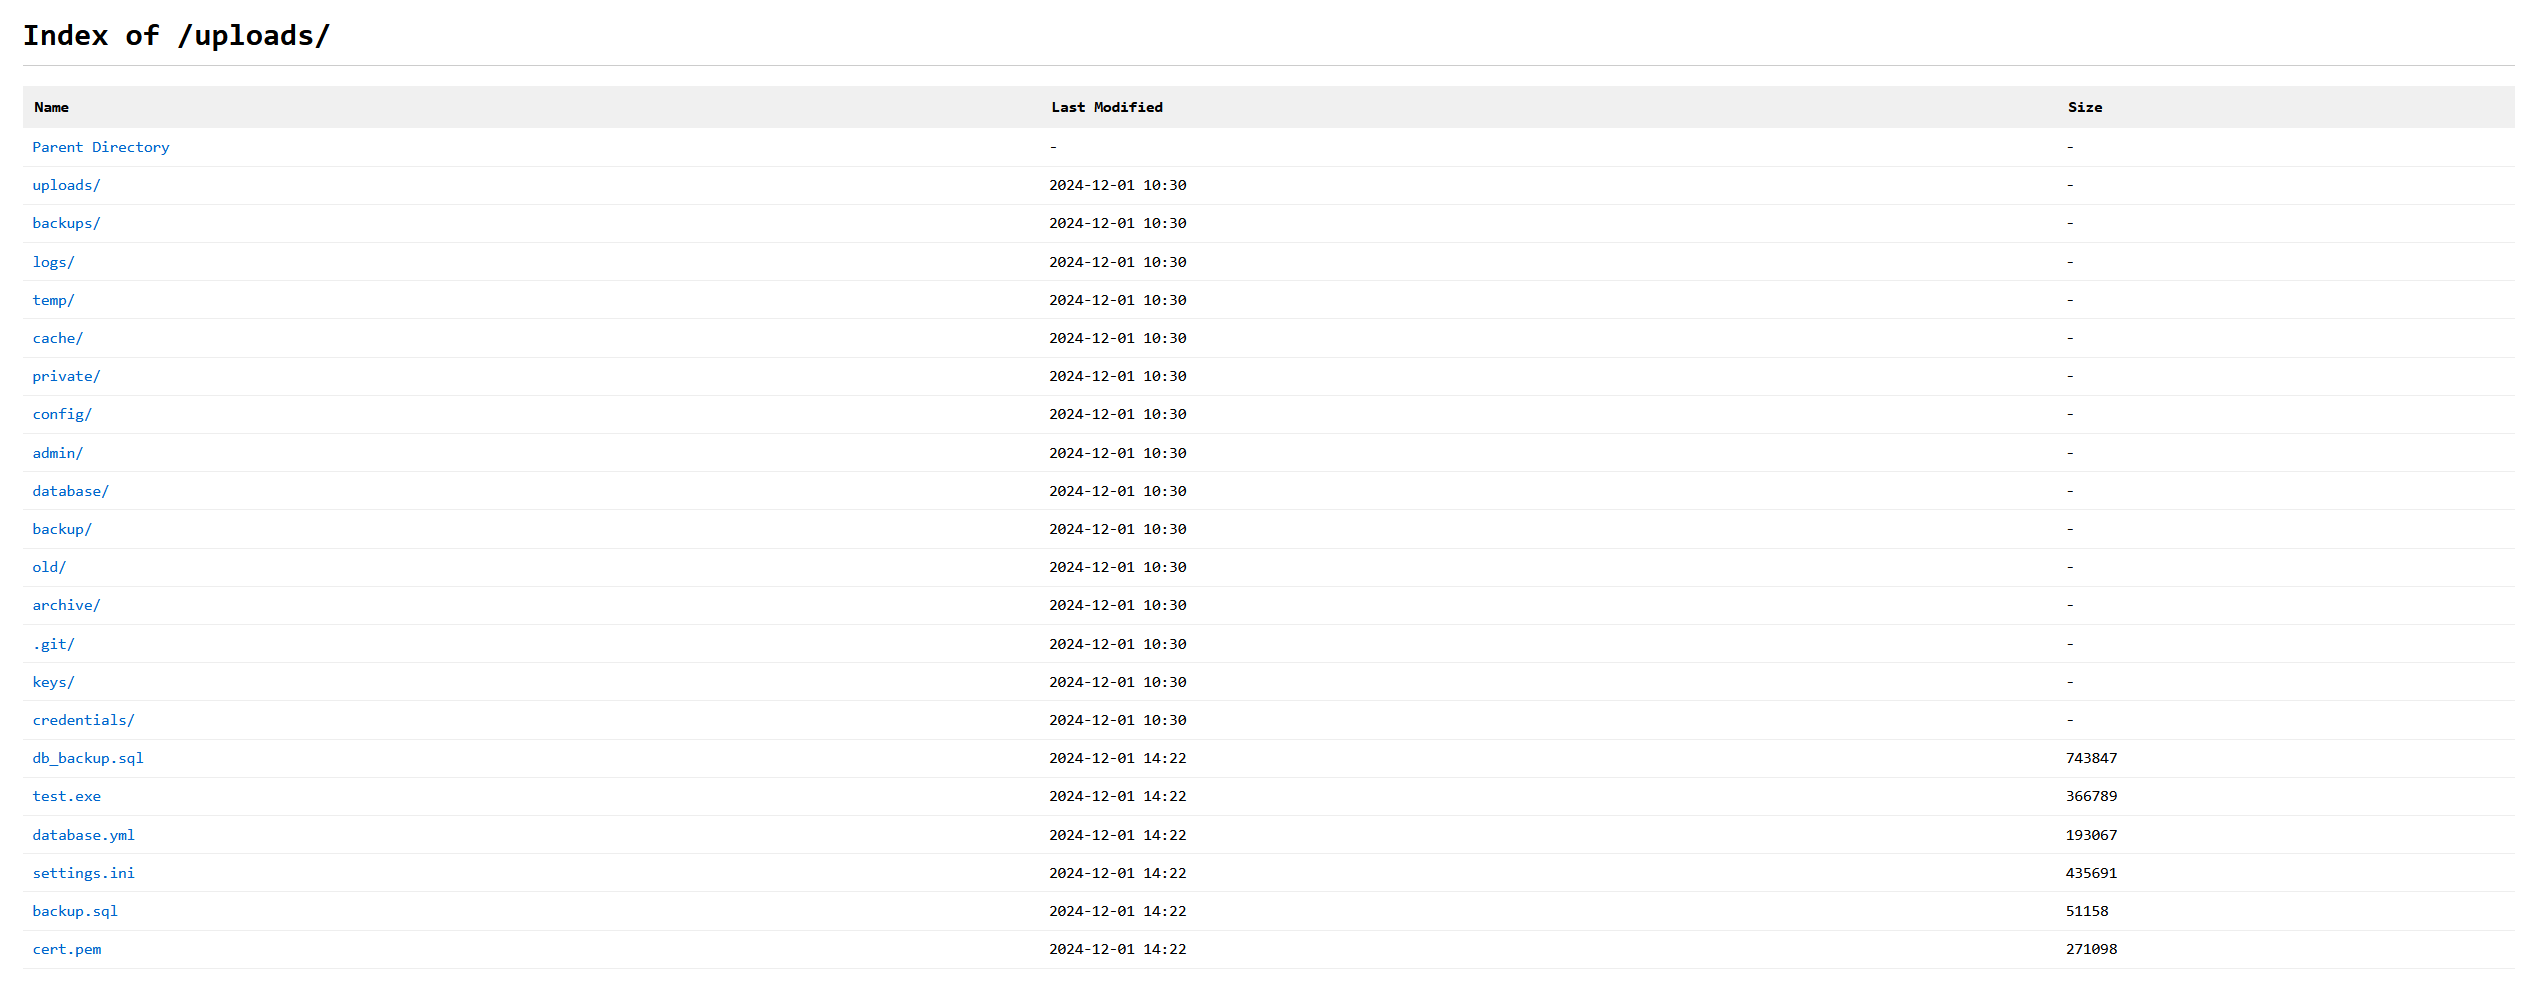Enter the keys/ folder
Viewport: 2546px width, 1006px height.
54,681
